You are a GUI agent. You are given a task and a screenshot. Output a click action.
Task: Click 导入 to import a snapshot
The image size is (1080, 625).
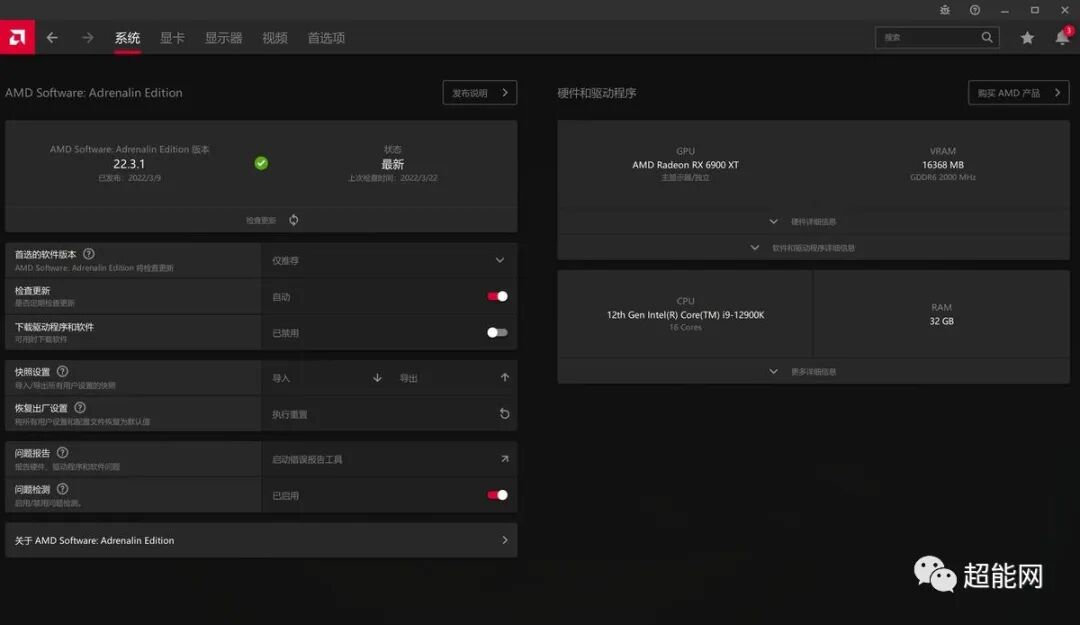281,378
